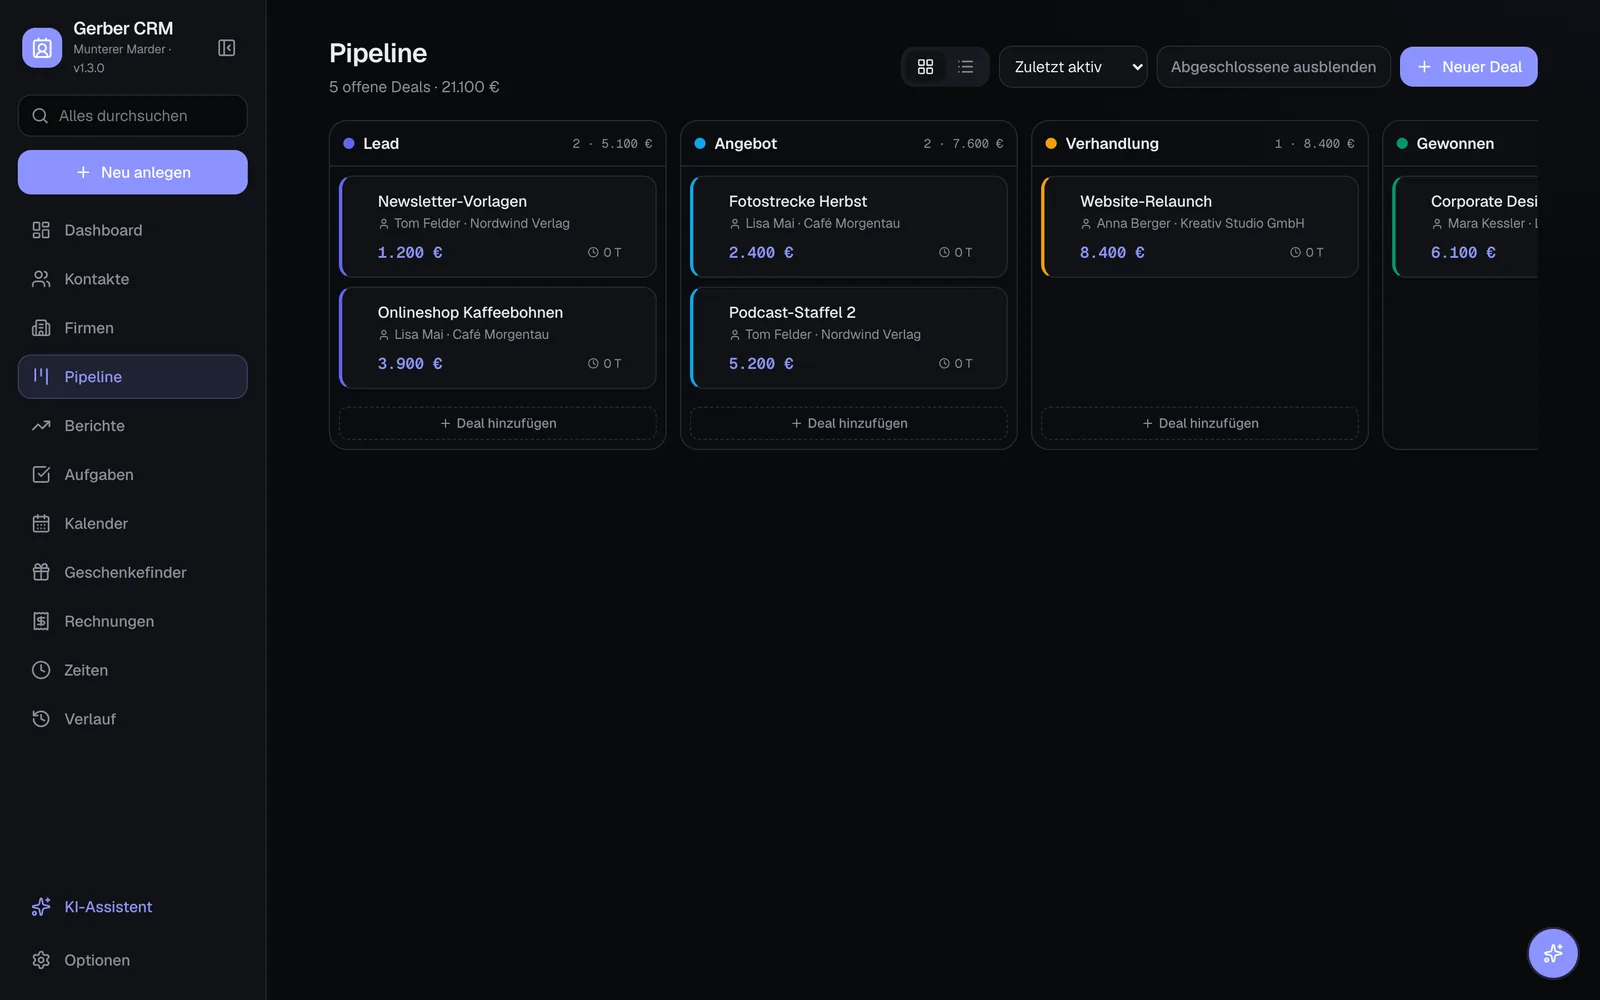Click the Neuer Deal button
This screenshot has height=1000, width=1600.
1468,67
